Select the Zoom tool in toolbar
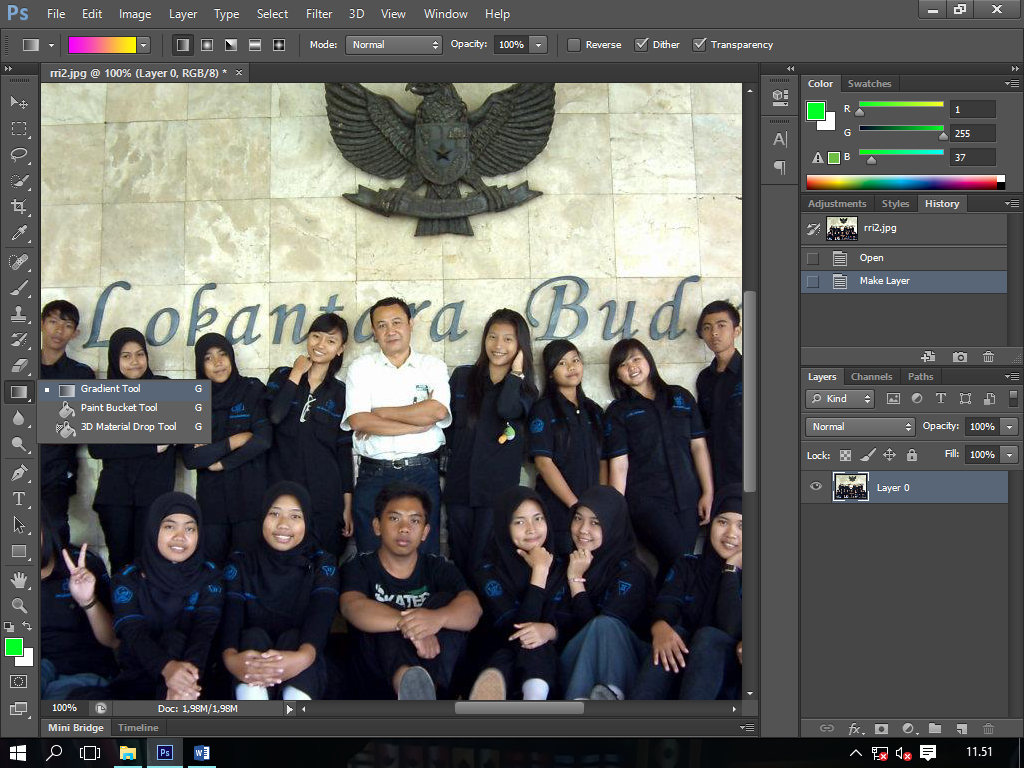This screenshot has width=1024, height=768. 19,605
